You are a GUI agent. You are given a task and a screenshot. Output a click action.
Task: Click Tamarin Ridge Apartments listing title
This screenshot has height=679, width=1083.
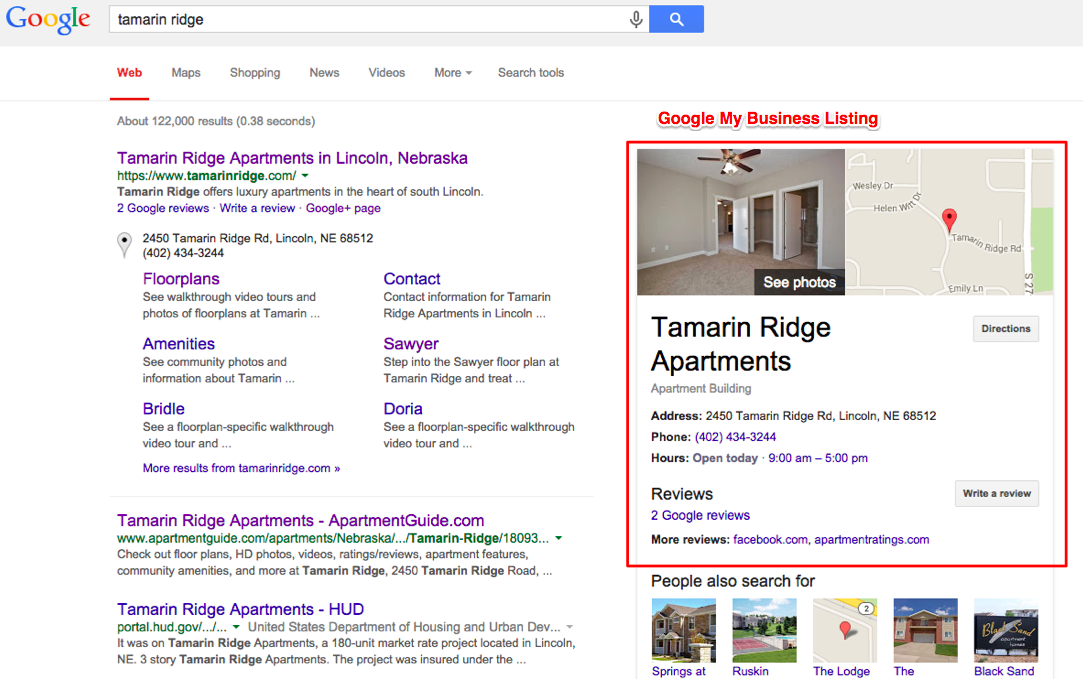(x=741, y=344)
